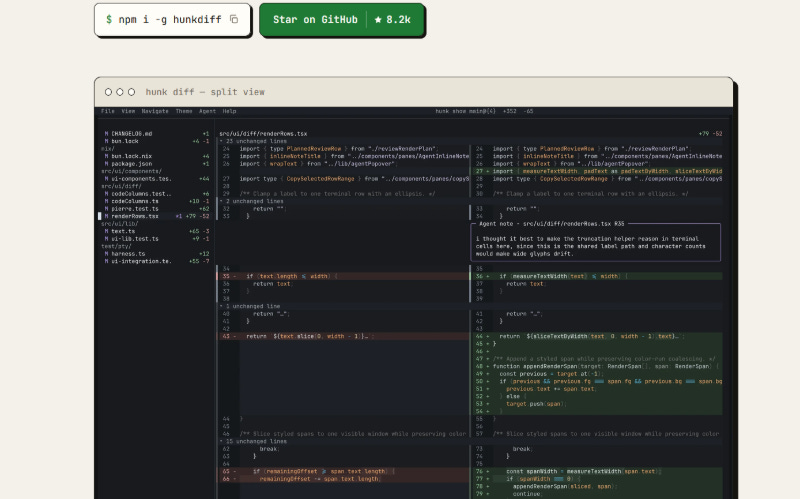Click removed line 43 return text.slice
Screen dimensions: 800x499
[x=343, y=336]
